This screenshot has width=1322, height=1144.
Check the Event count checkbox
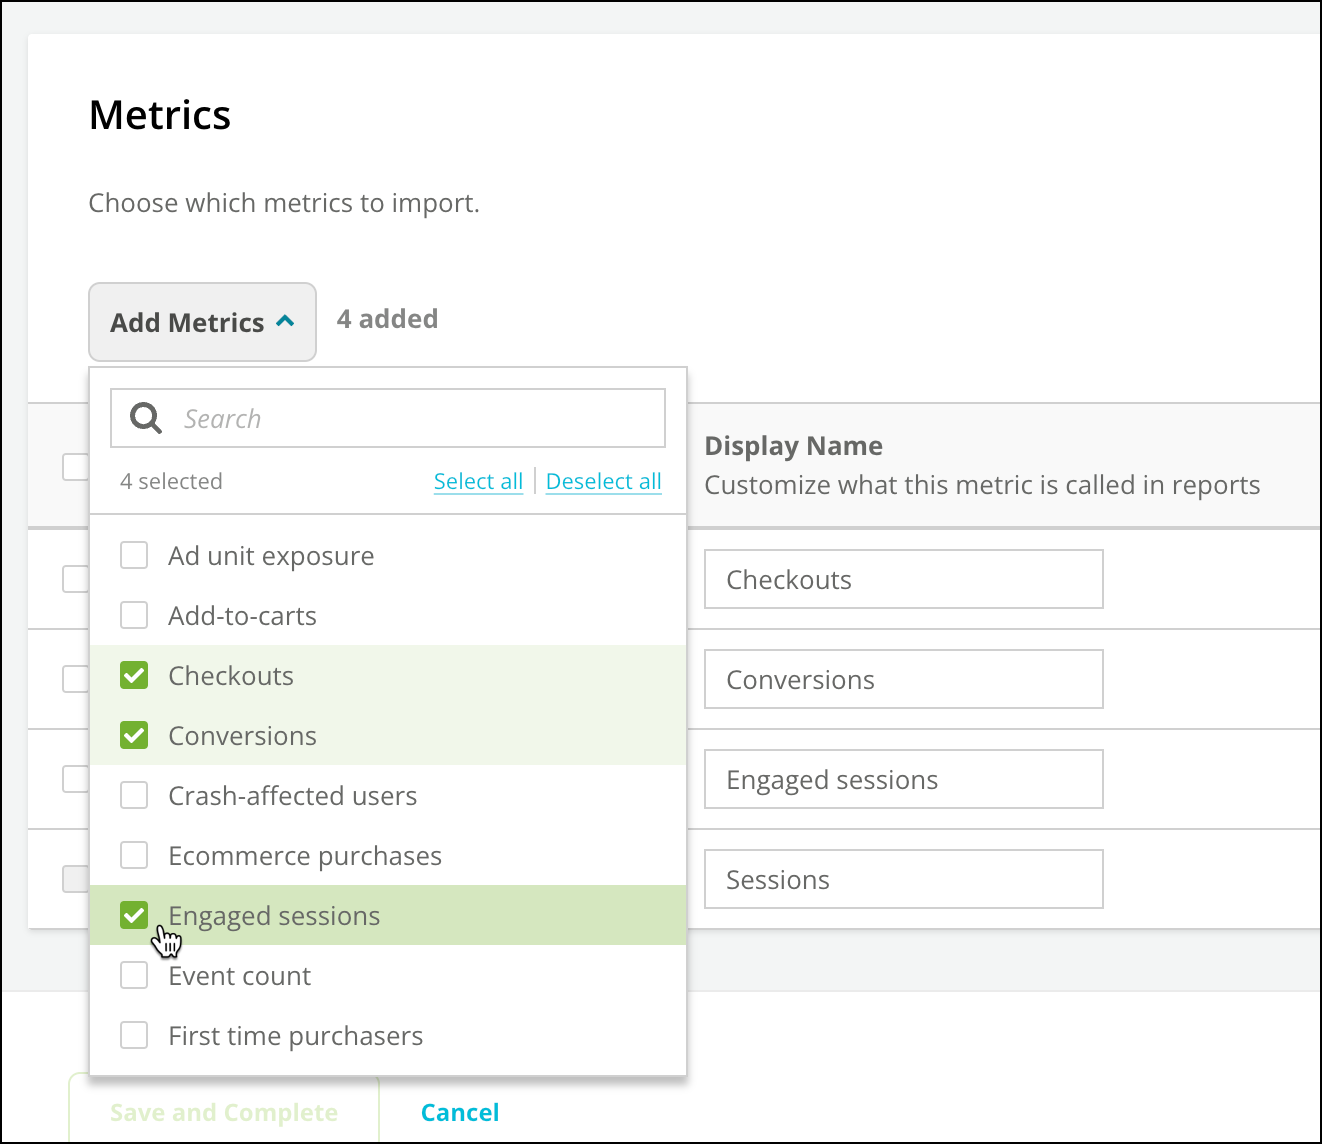(134, 975)
